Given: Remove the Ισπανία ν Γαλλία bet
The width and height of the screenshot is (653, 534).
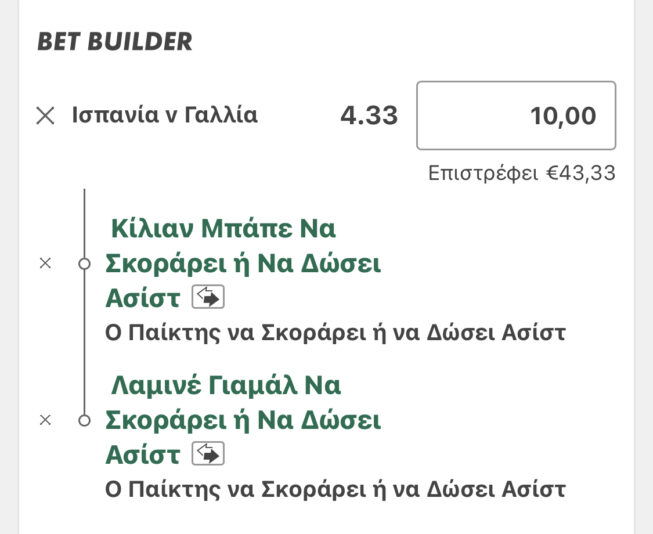Looking at the screenshot, I should pos(45,116).
